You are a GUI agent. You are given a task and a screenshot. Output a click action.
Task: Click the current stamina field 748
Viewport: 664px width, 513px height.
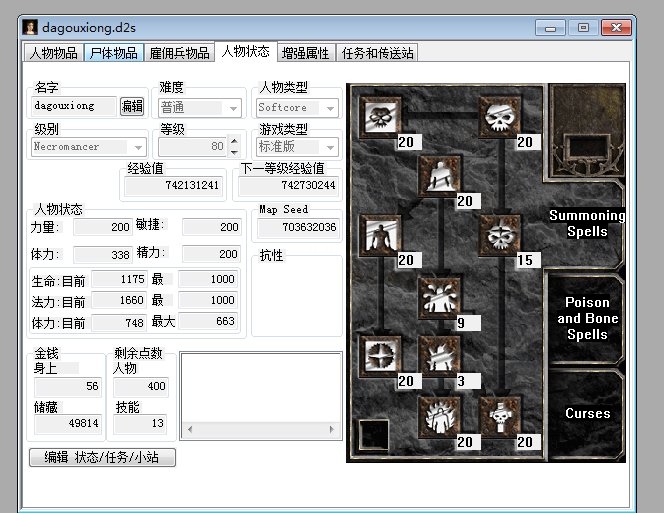(x=119, y=323)
